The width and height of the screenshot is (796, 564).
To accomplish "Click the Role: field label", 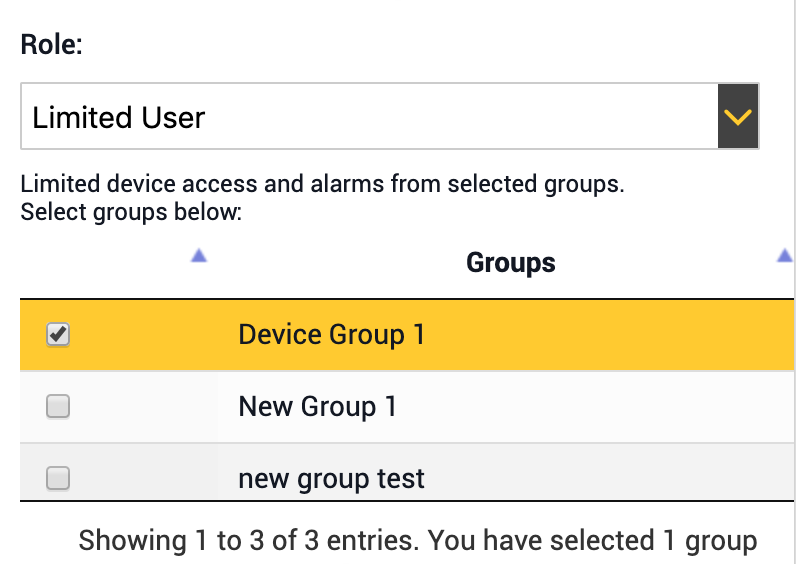I will [x=51, y=45].
